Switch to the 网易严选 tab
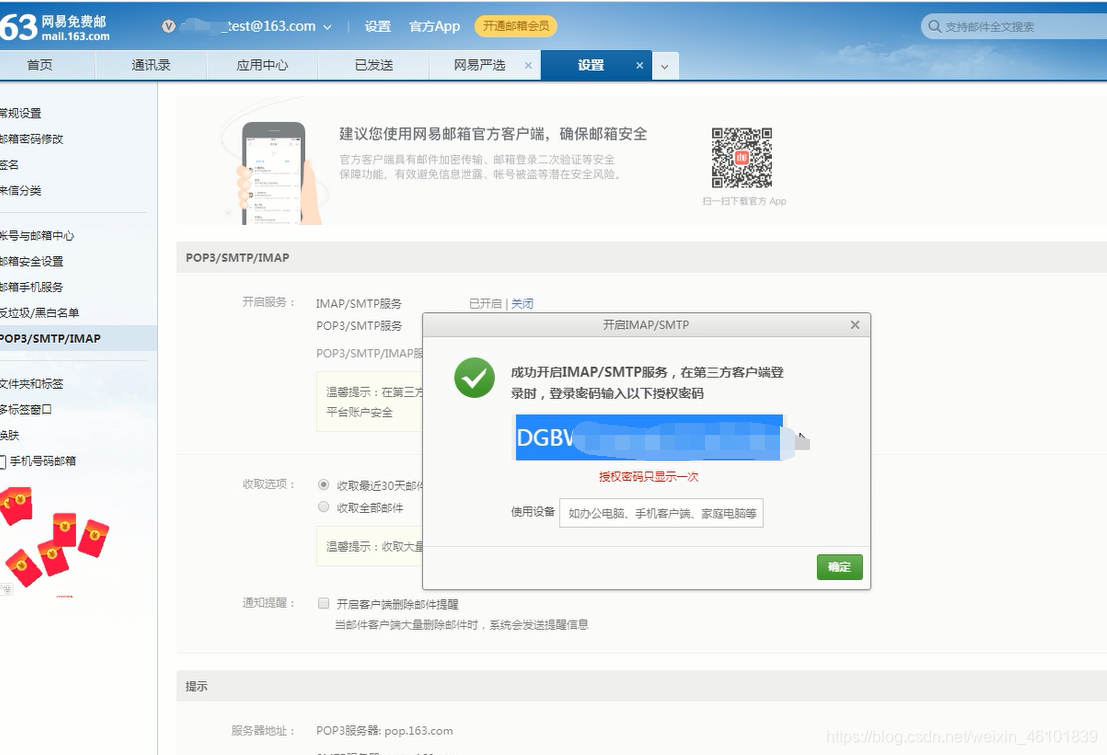Image resolution: width=1107 pixels, height=755 pixels. point(480,65)
